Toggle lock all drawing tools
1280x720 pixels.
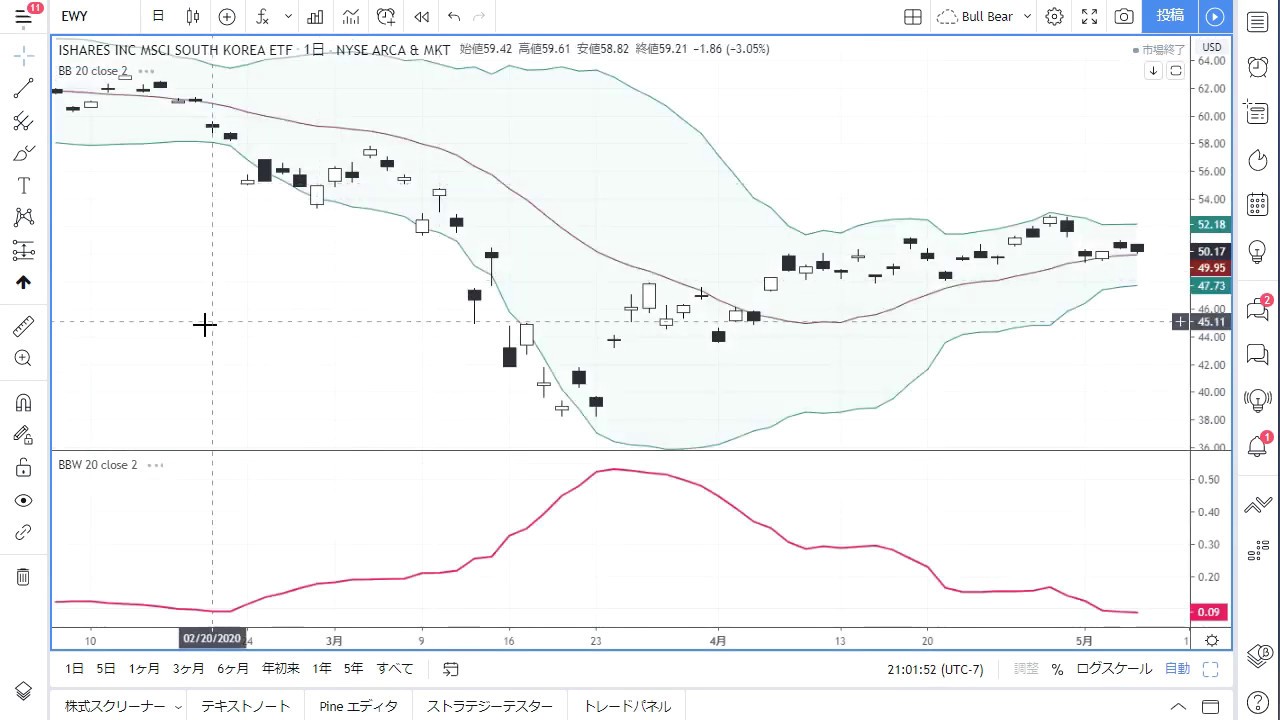23,467
